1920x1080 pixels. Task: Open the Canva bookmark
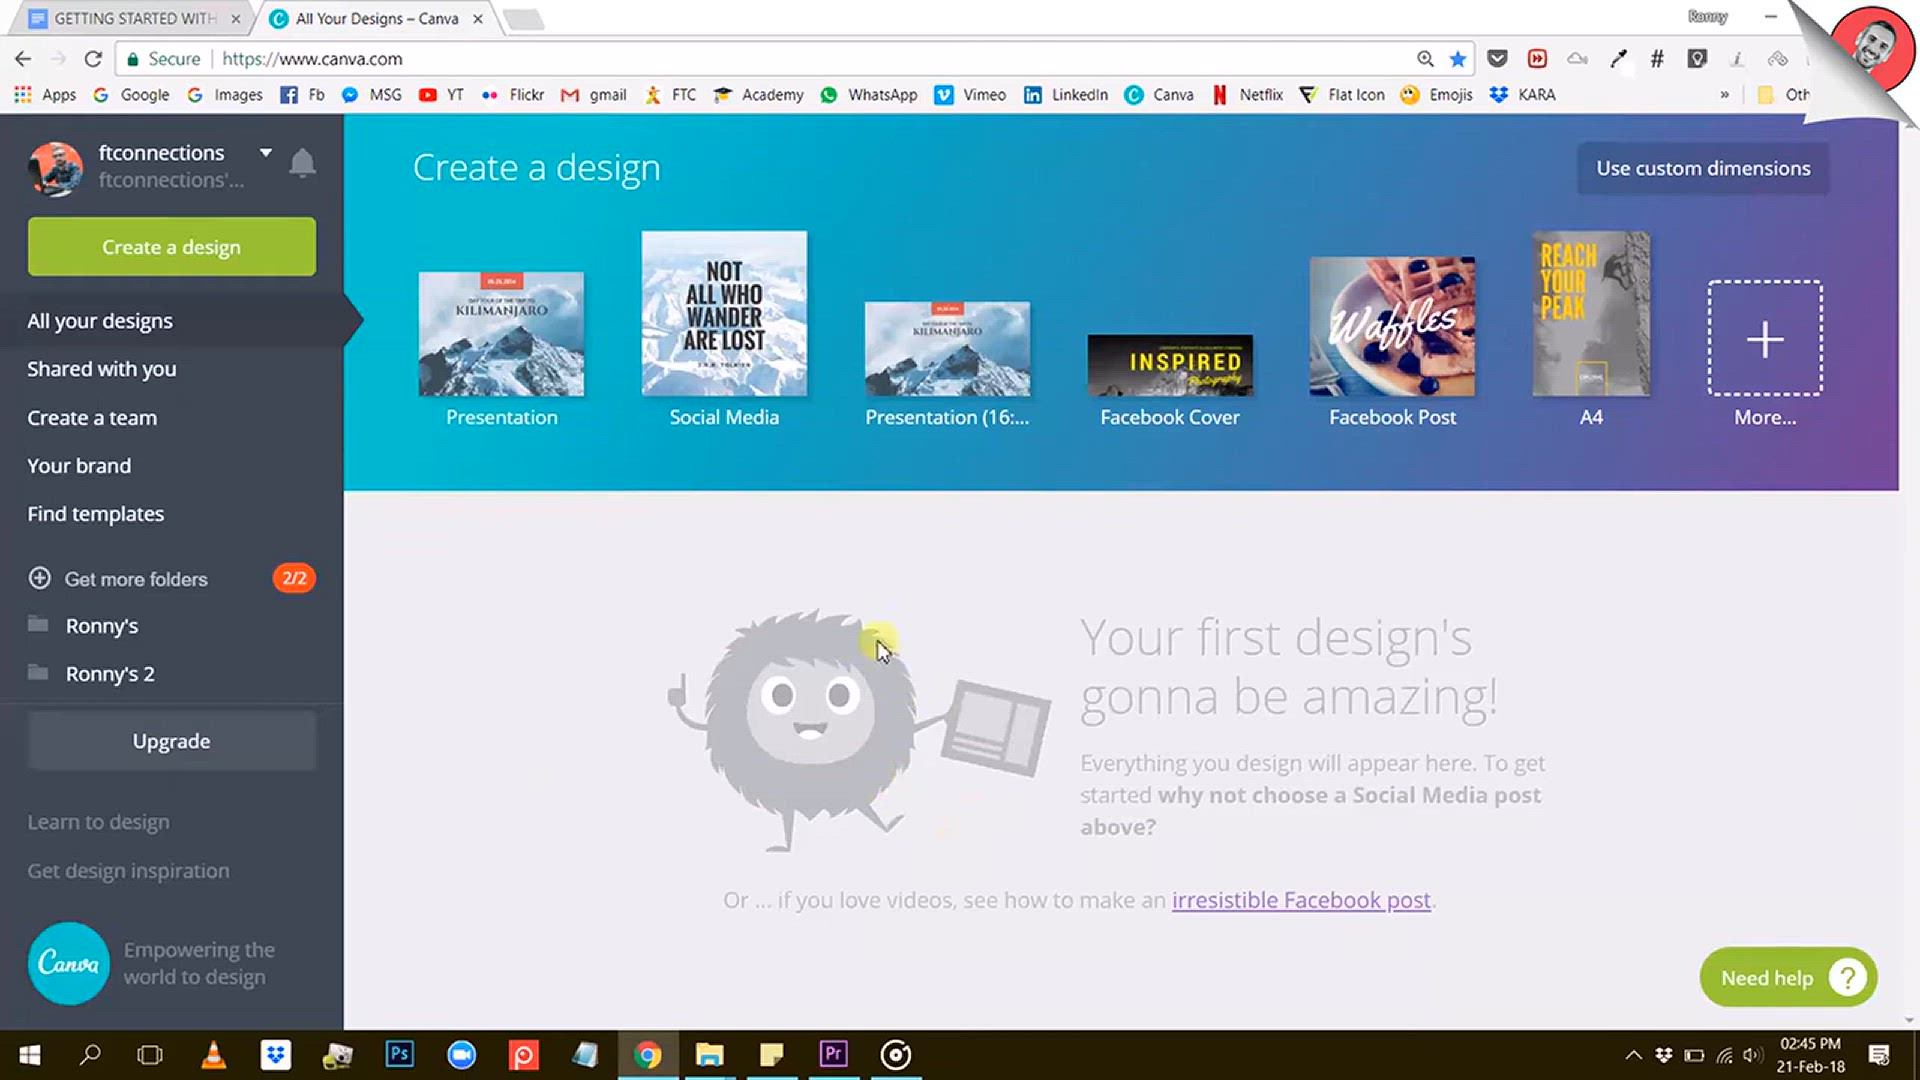[x=1159, y=95]
